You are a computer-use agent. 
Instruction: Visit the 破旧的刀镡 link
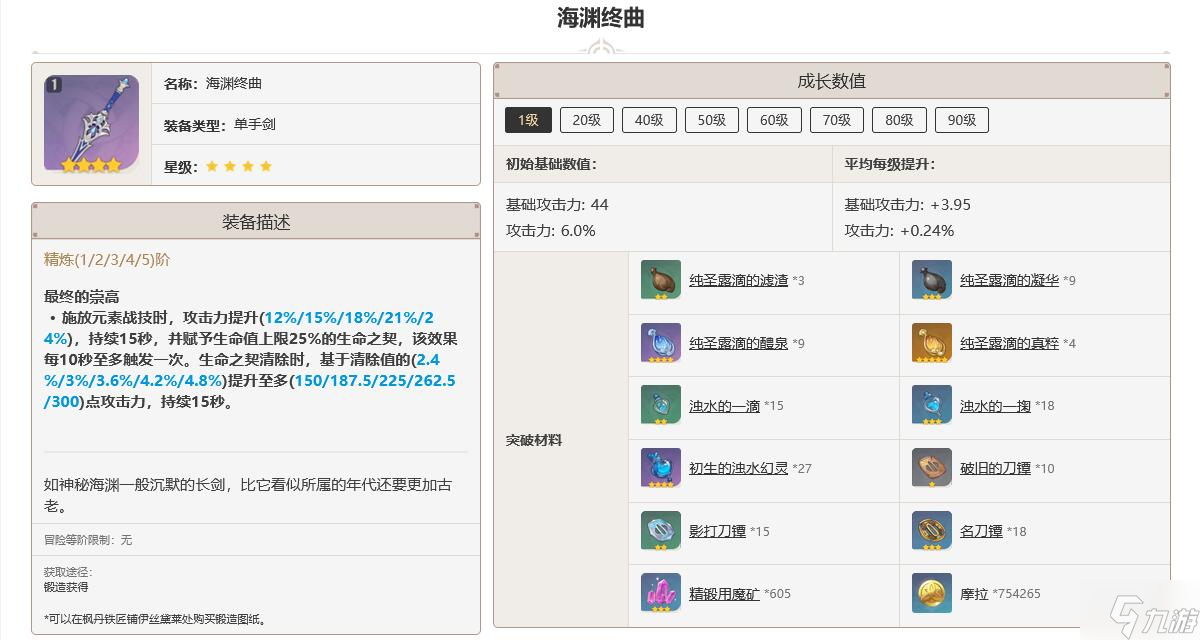995,468
